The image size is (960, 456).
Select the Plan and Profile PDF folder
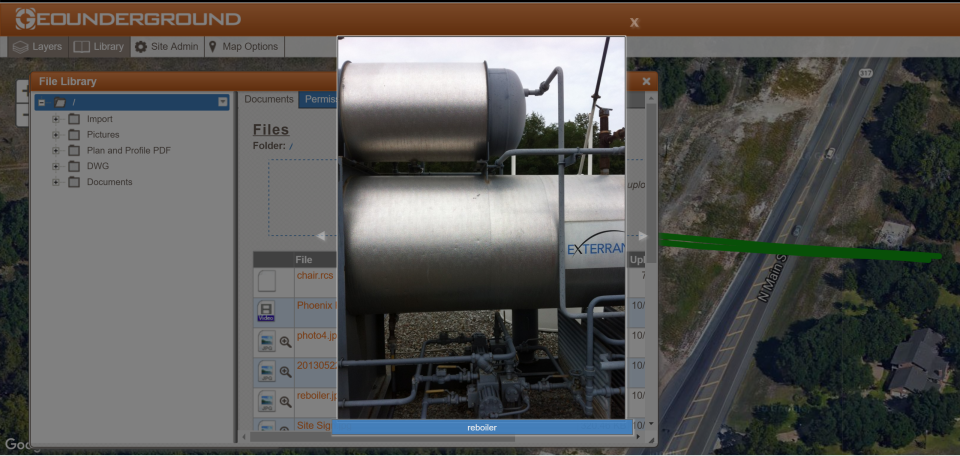click(129, 151)
